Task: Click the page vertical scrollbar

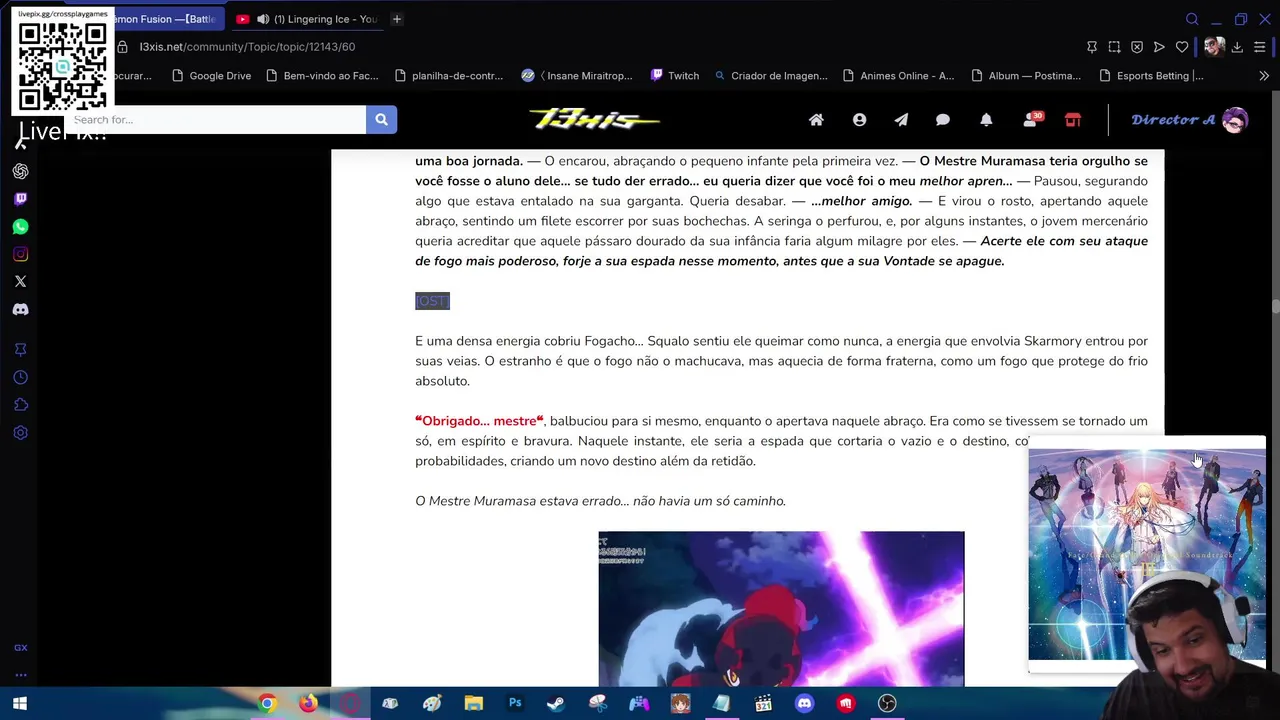Action: tap(1275, 305)
